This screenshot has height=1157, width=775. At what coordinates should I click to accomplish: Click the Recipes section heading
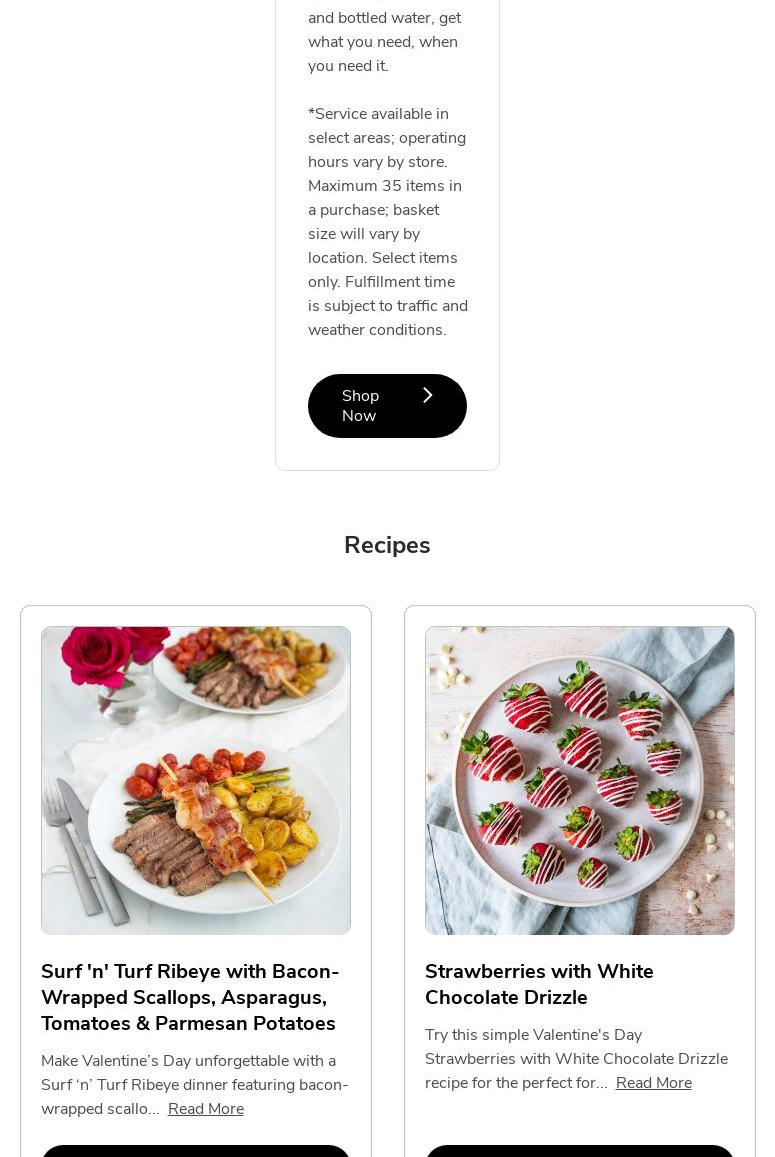387,545
